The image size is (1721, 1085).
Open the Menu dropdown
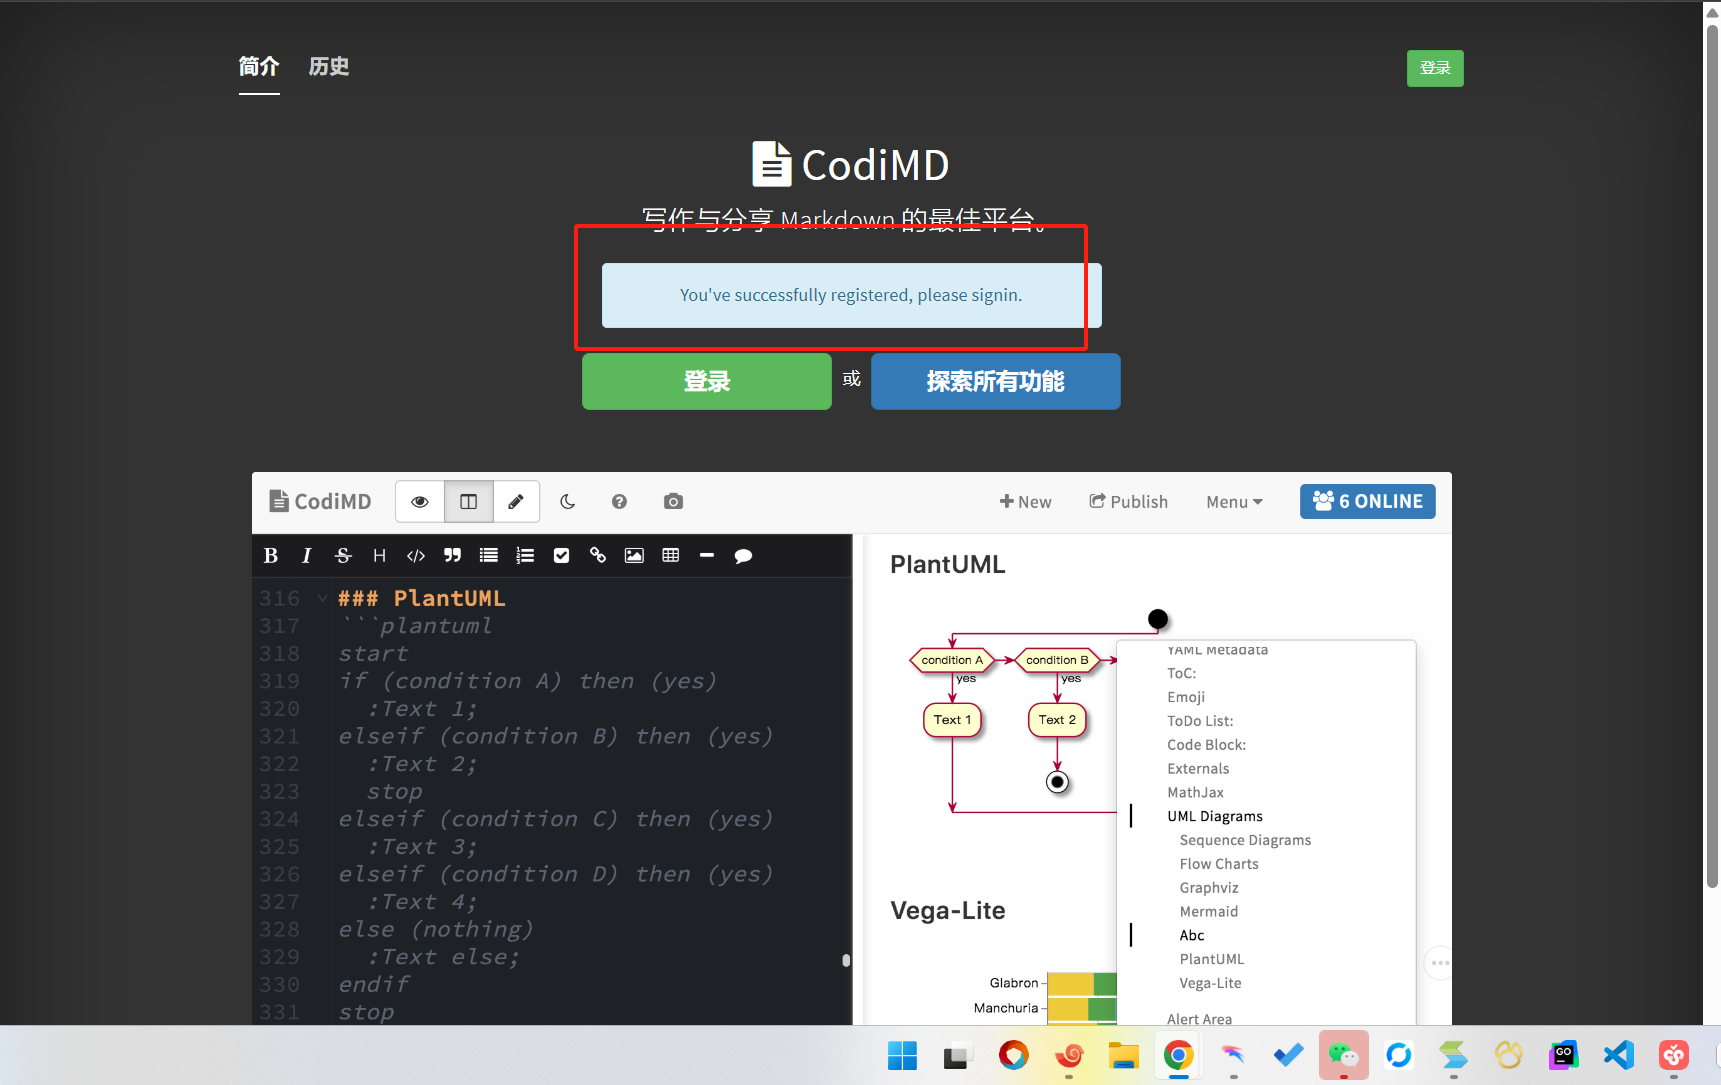1233,502
